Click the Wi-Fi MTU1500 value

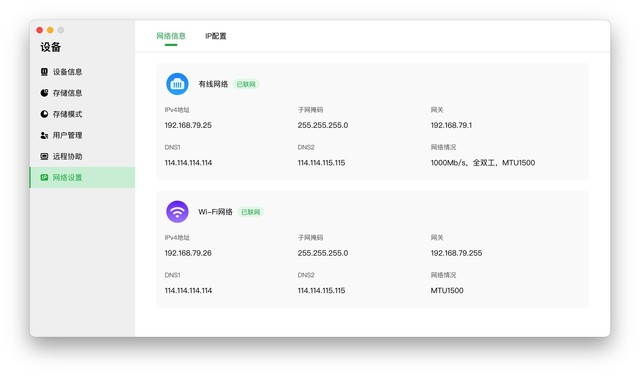[x=447, y=291]
